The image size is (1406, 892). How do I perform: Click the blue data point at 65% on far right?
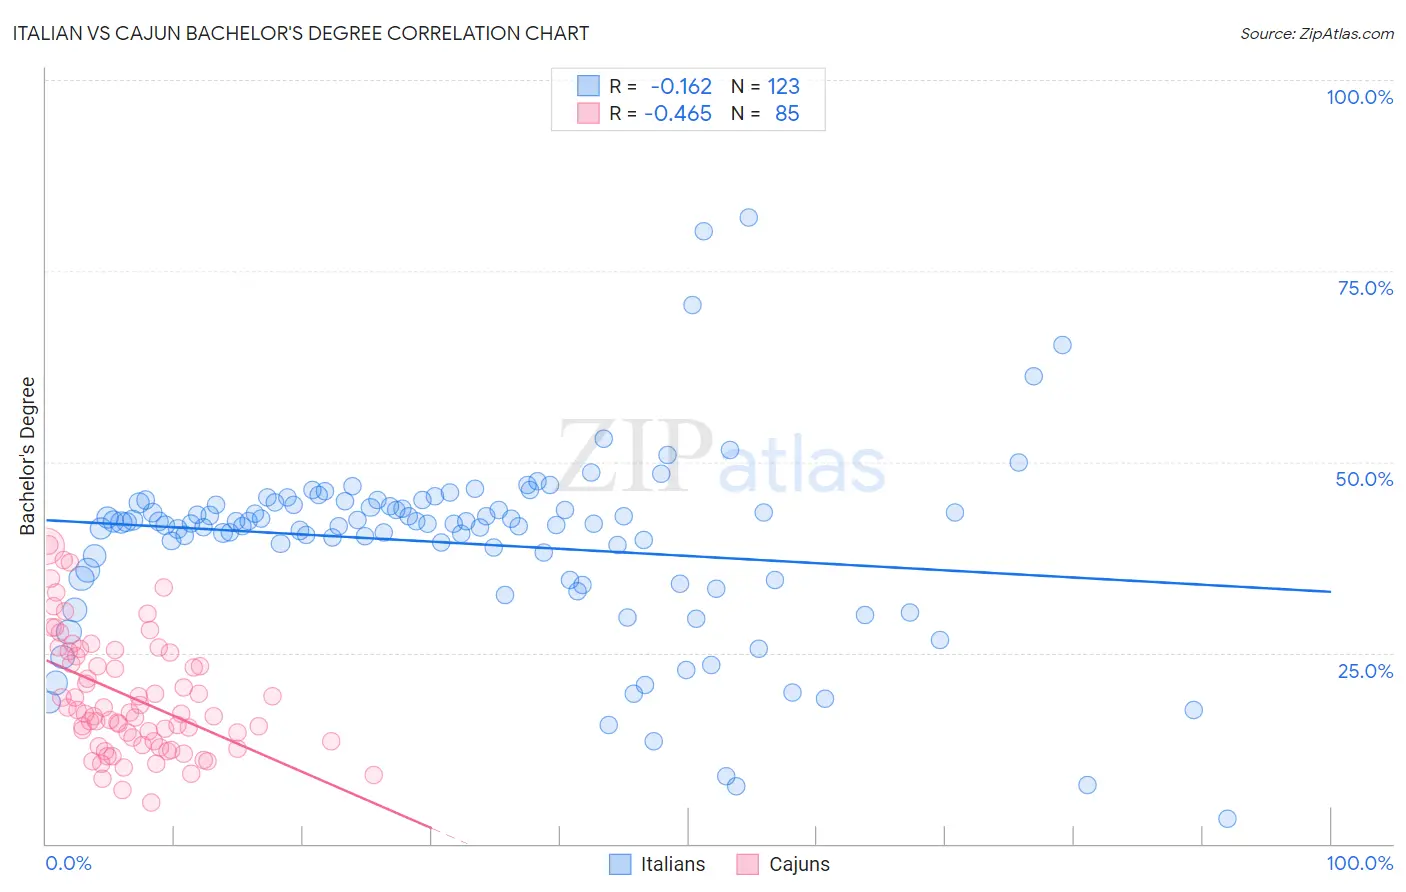coord(1062,345)
